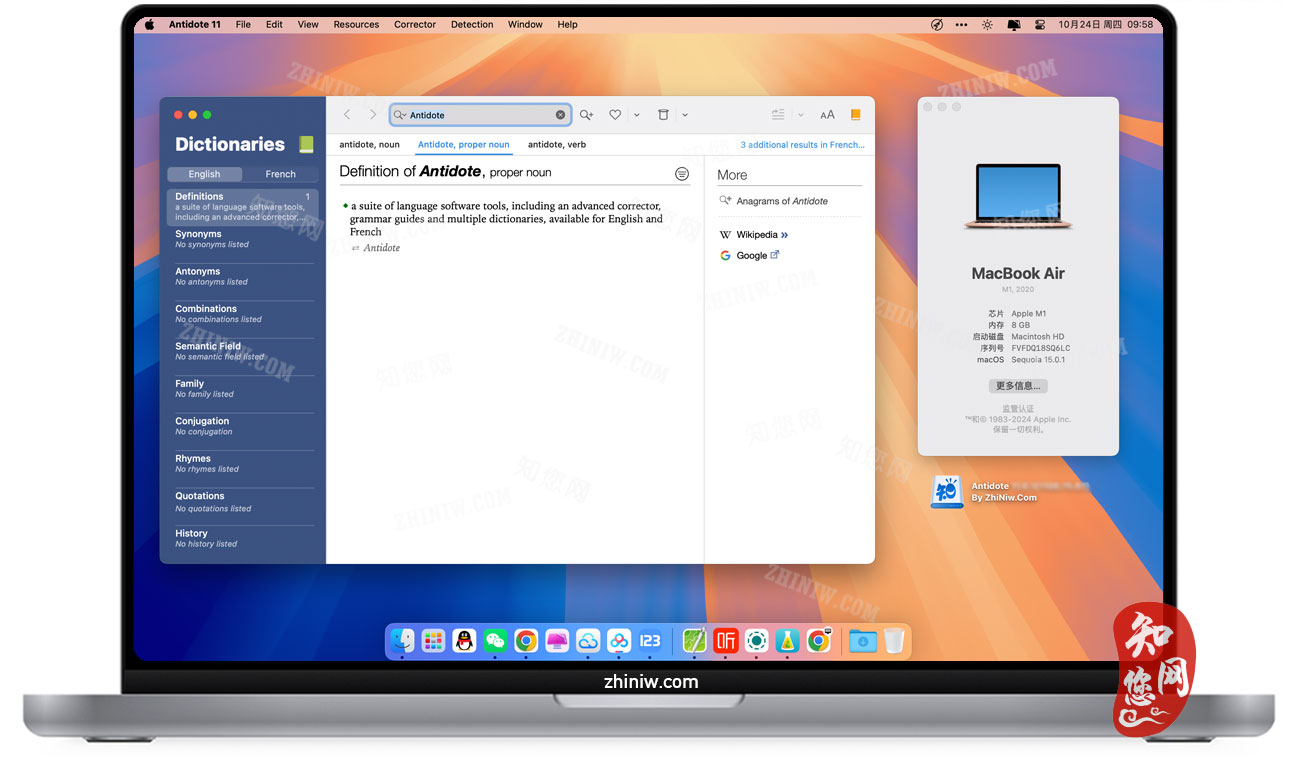Open the red 听 app in Dock
The width and height of the screenshot is (1298, 779).
click(x=726, y=641)
